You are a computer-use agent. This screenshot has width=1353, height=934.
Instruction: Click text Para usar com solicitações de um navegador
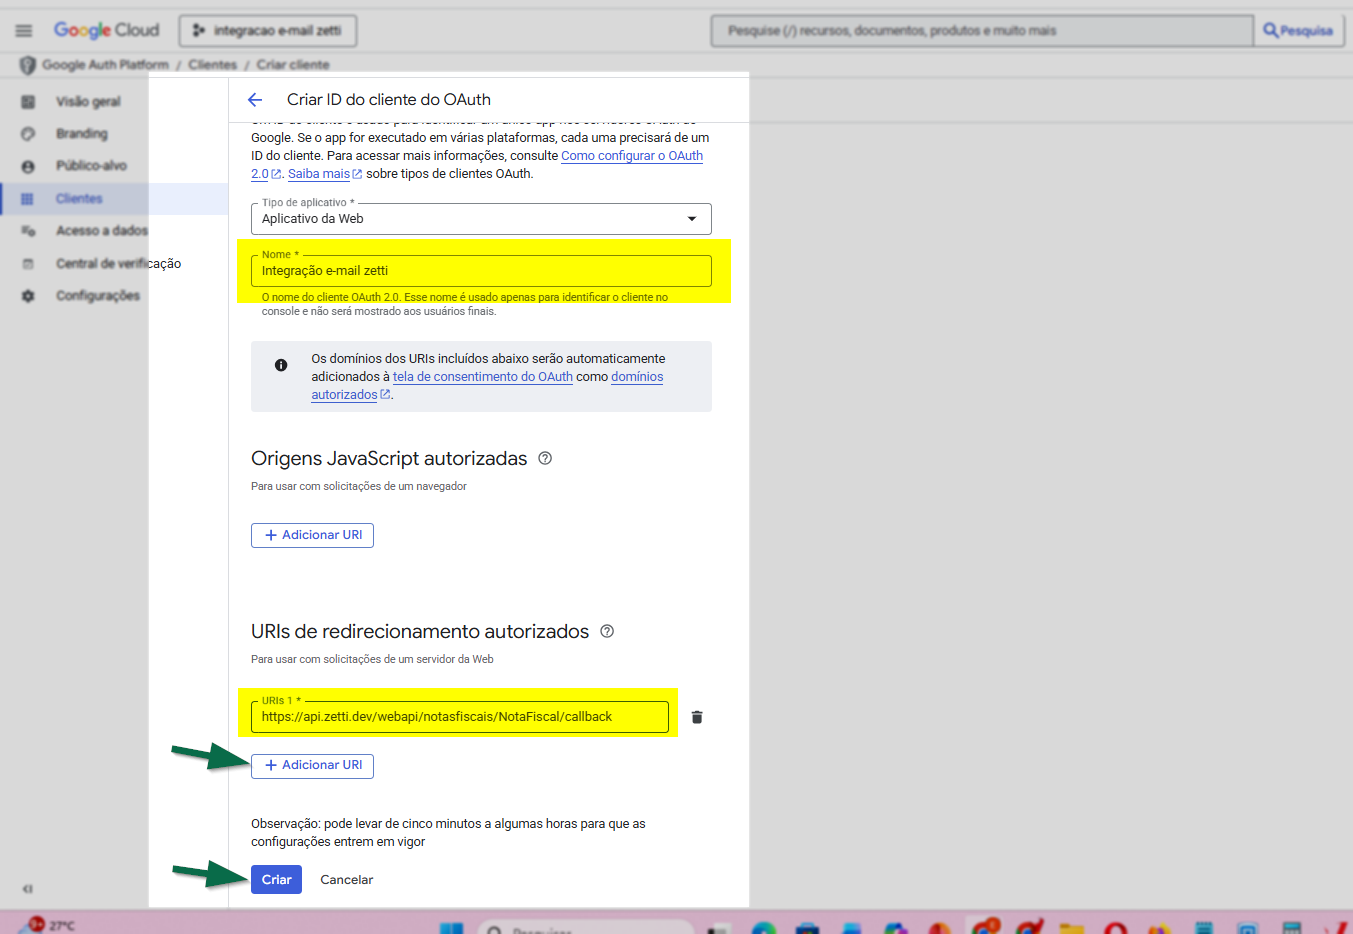click(x=359, y=487)
